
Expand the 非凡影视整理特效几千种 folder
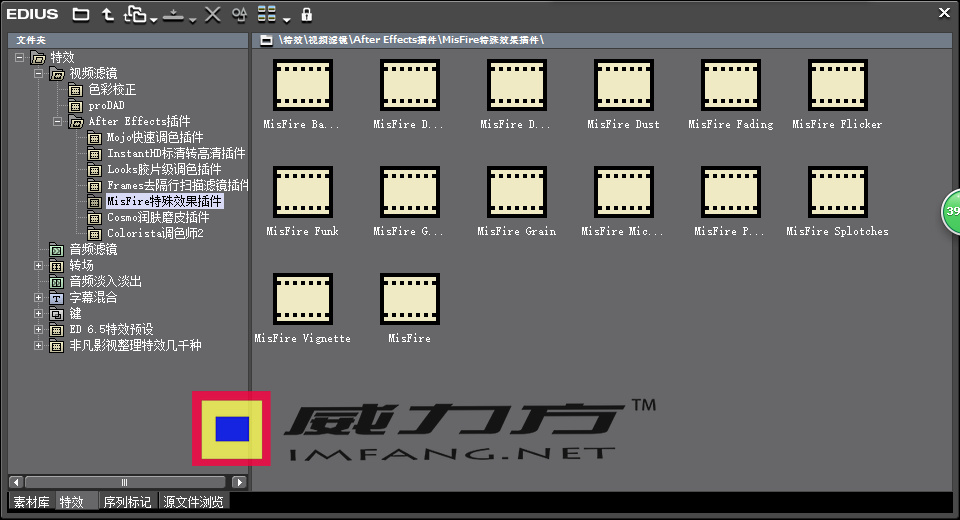point(39,345)
